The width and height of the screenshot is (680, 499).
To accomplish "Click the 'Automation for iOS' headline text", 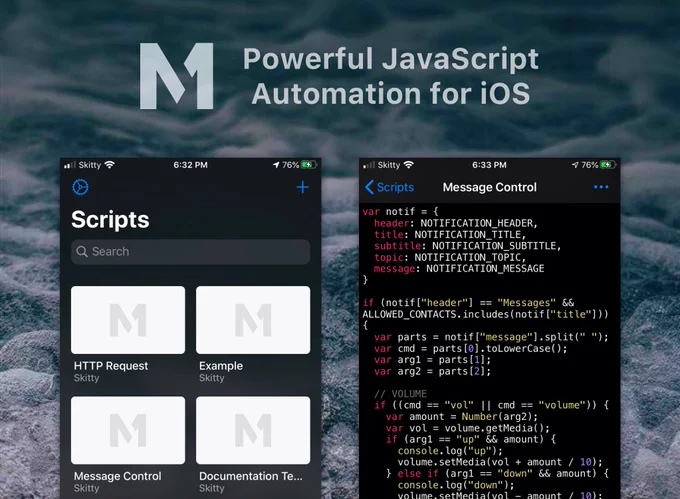I will [x=391, y=94].
